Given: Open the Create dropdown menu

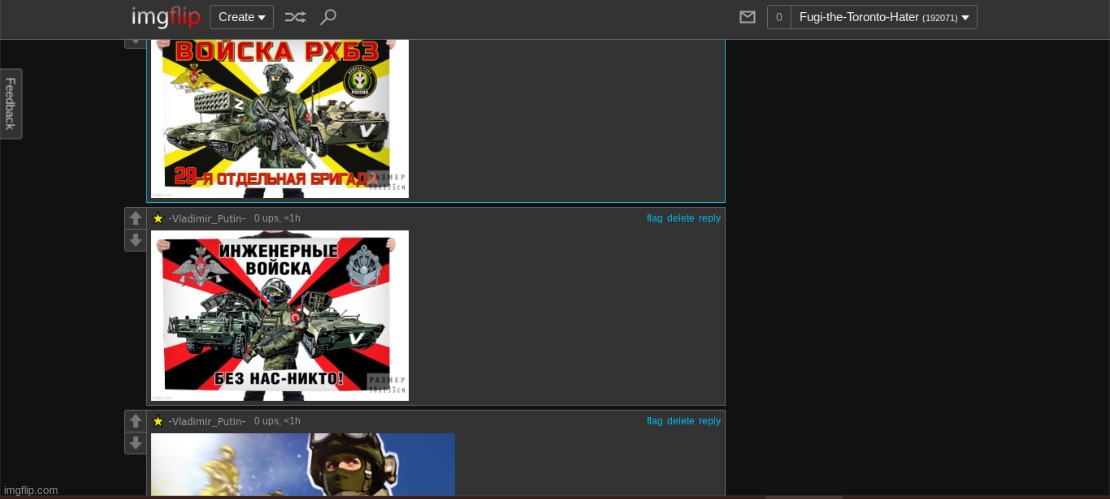Looking at the screenshot, I should pyautogui.click(x=241, y=17).
